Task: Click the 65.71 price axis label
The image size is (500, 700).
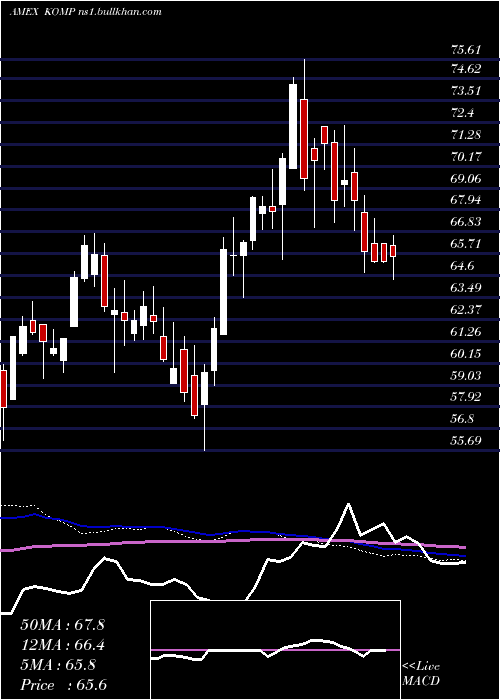Action: pyautogui.click(x=466, y=244)
